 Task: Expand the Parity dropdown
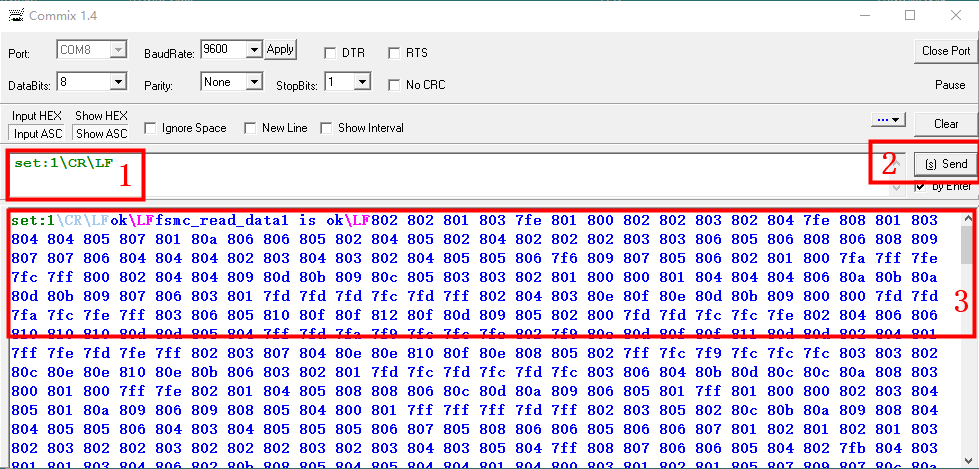click(x=253, y=82)
